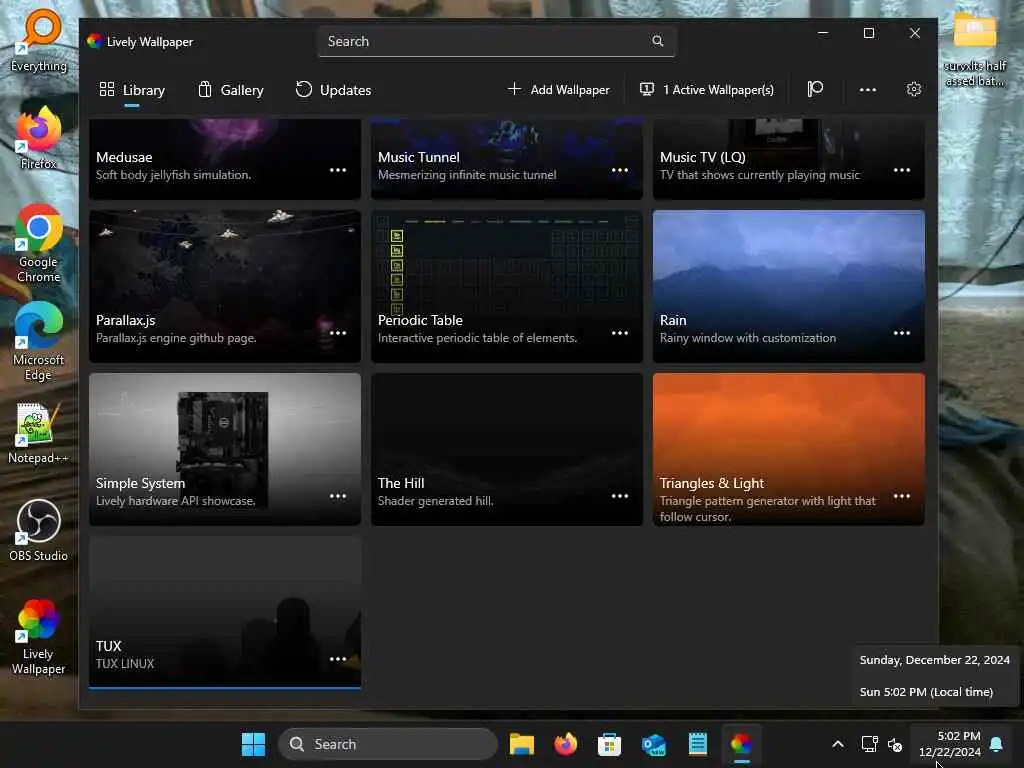Open the Library tab

(132, 90)
